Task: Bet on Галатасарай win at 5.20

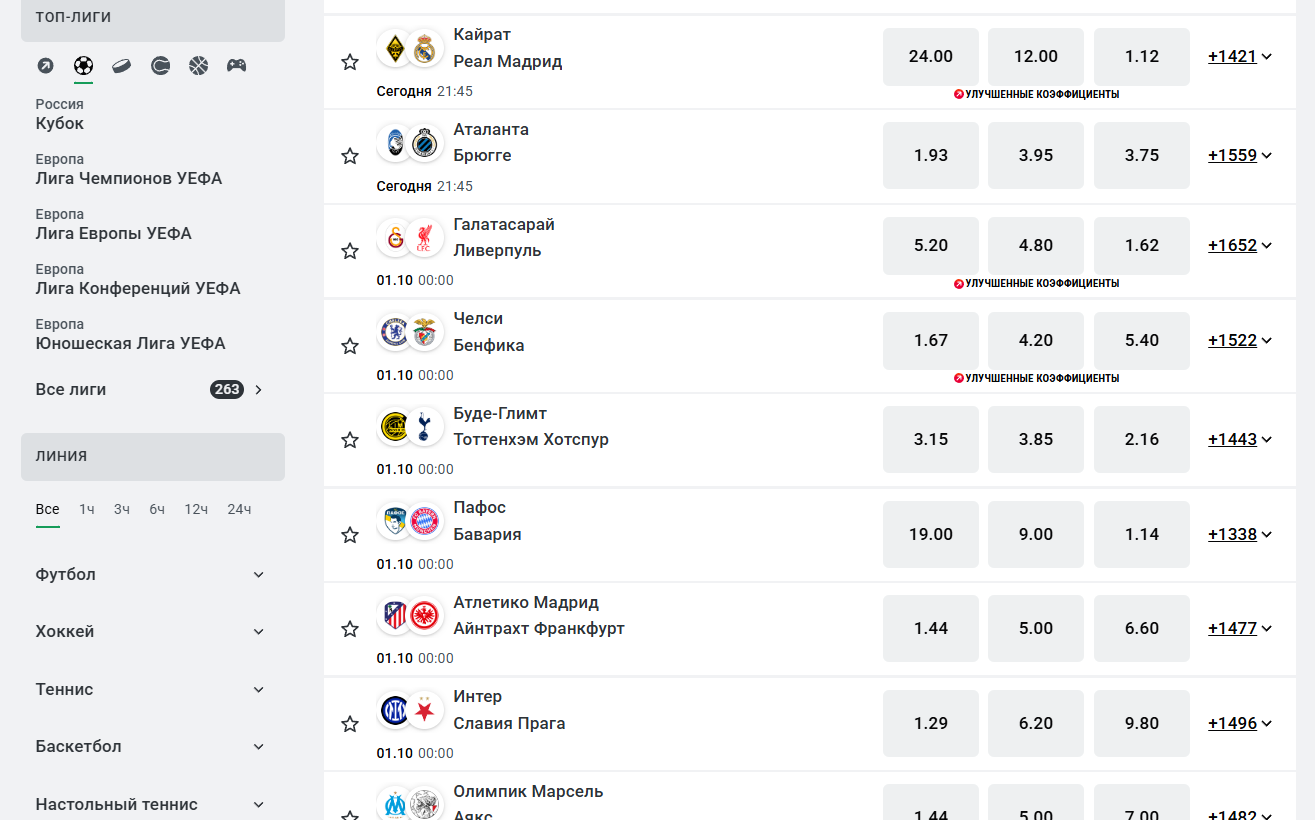Action: tap(930, 245)
